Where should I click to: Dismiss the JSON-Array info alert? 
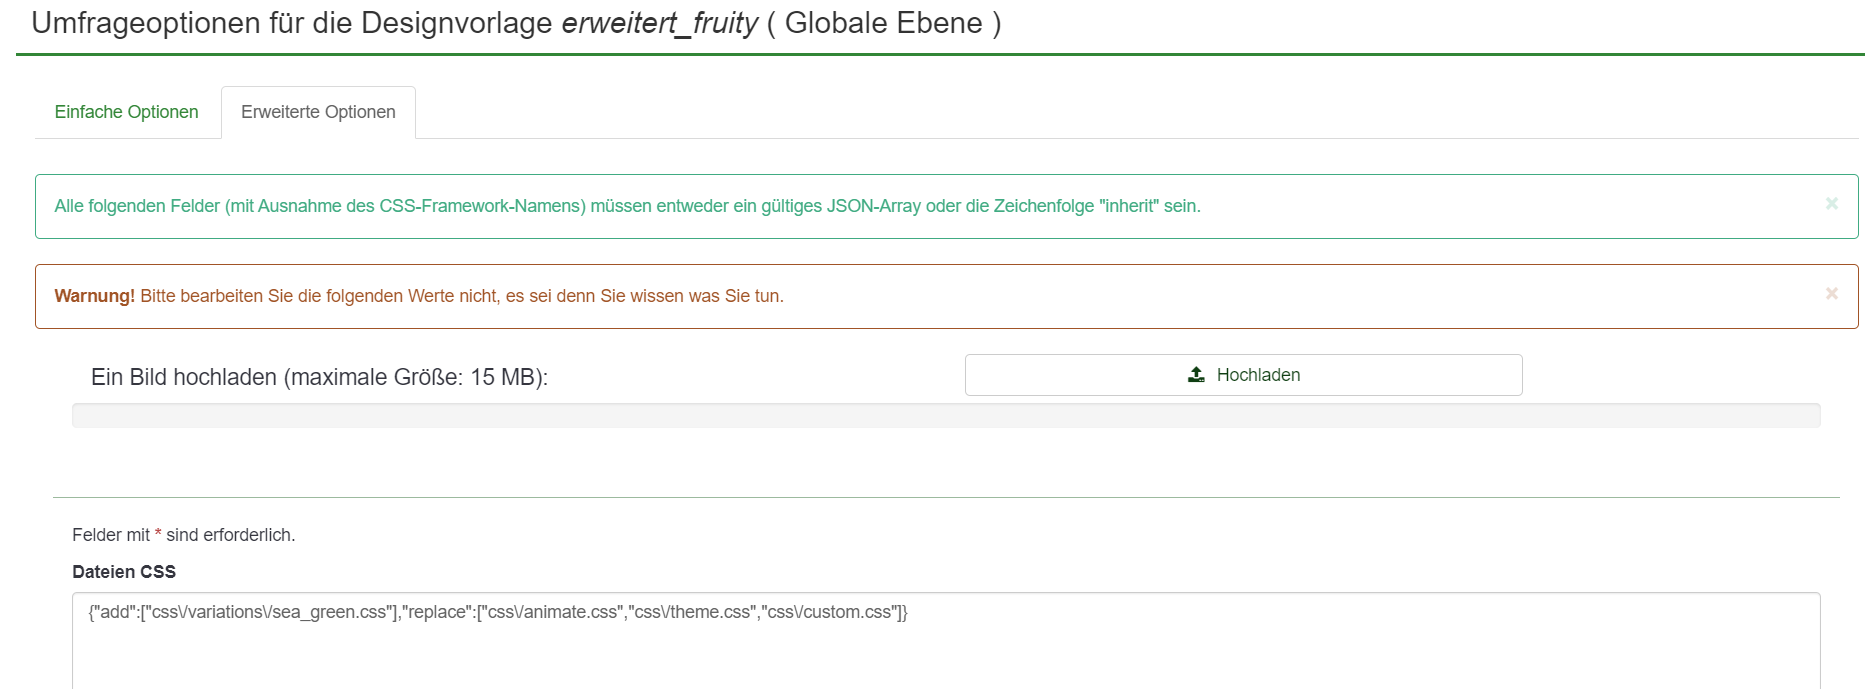click(1832, 204)
